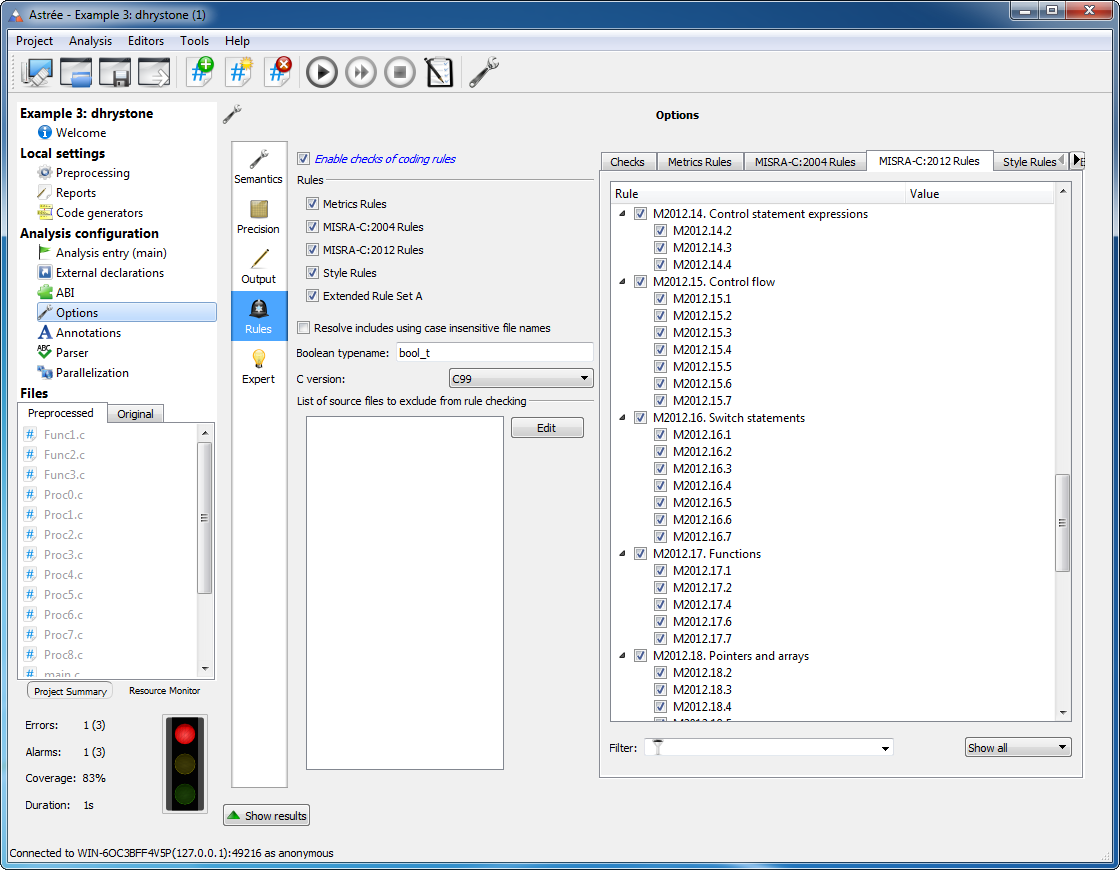Toggle the Extended Rule Set A checkbox
The height and width of the screenshot is (870, 1120).
[312, 295]
